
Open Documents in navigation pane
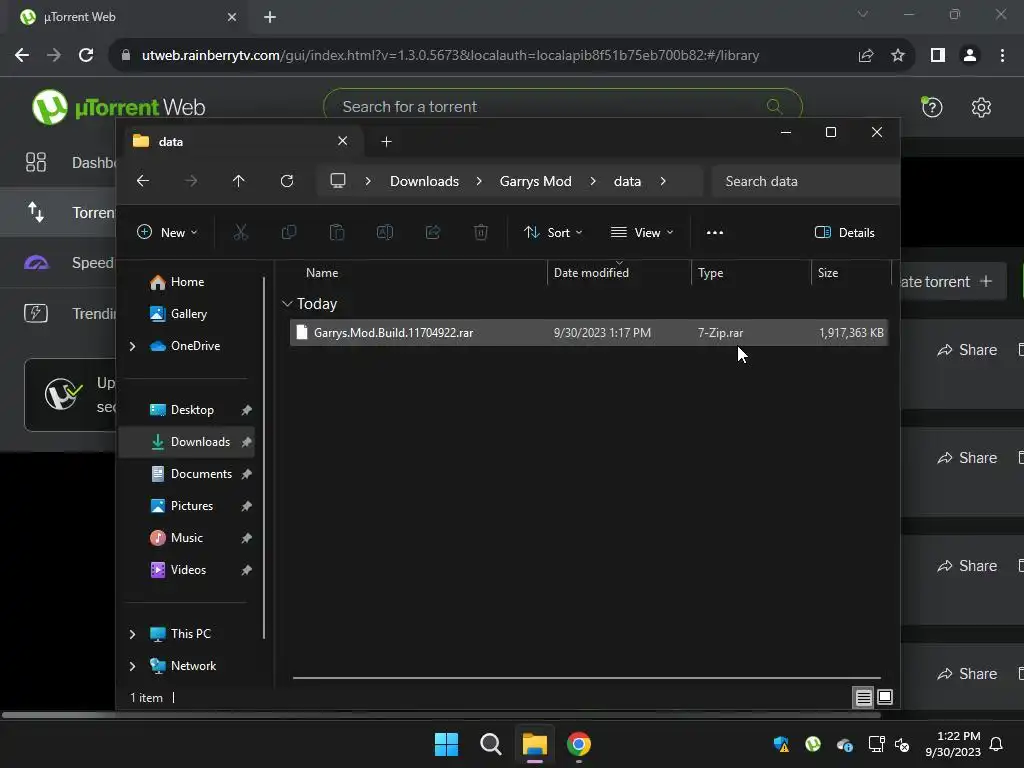(x=186, y=474)
